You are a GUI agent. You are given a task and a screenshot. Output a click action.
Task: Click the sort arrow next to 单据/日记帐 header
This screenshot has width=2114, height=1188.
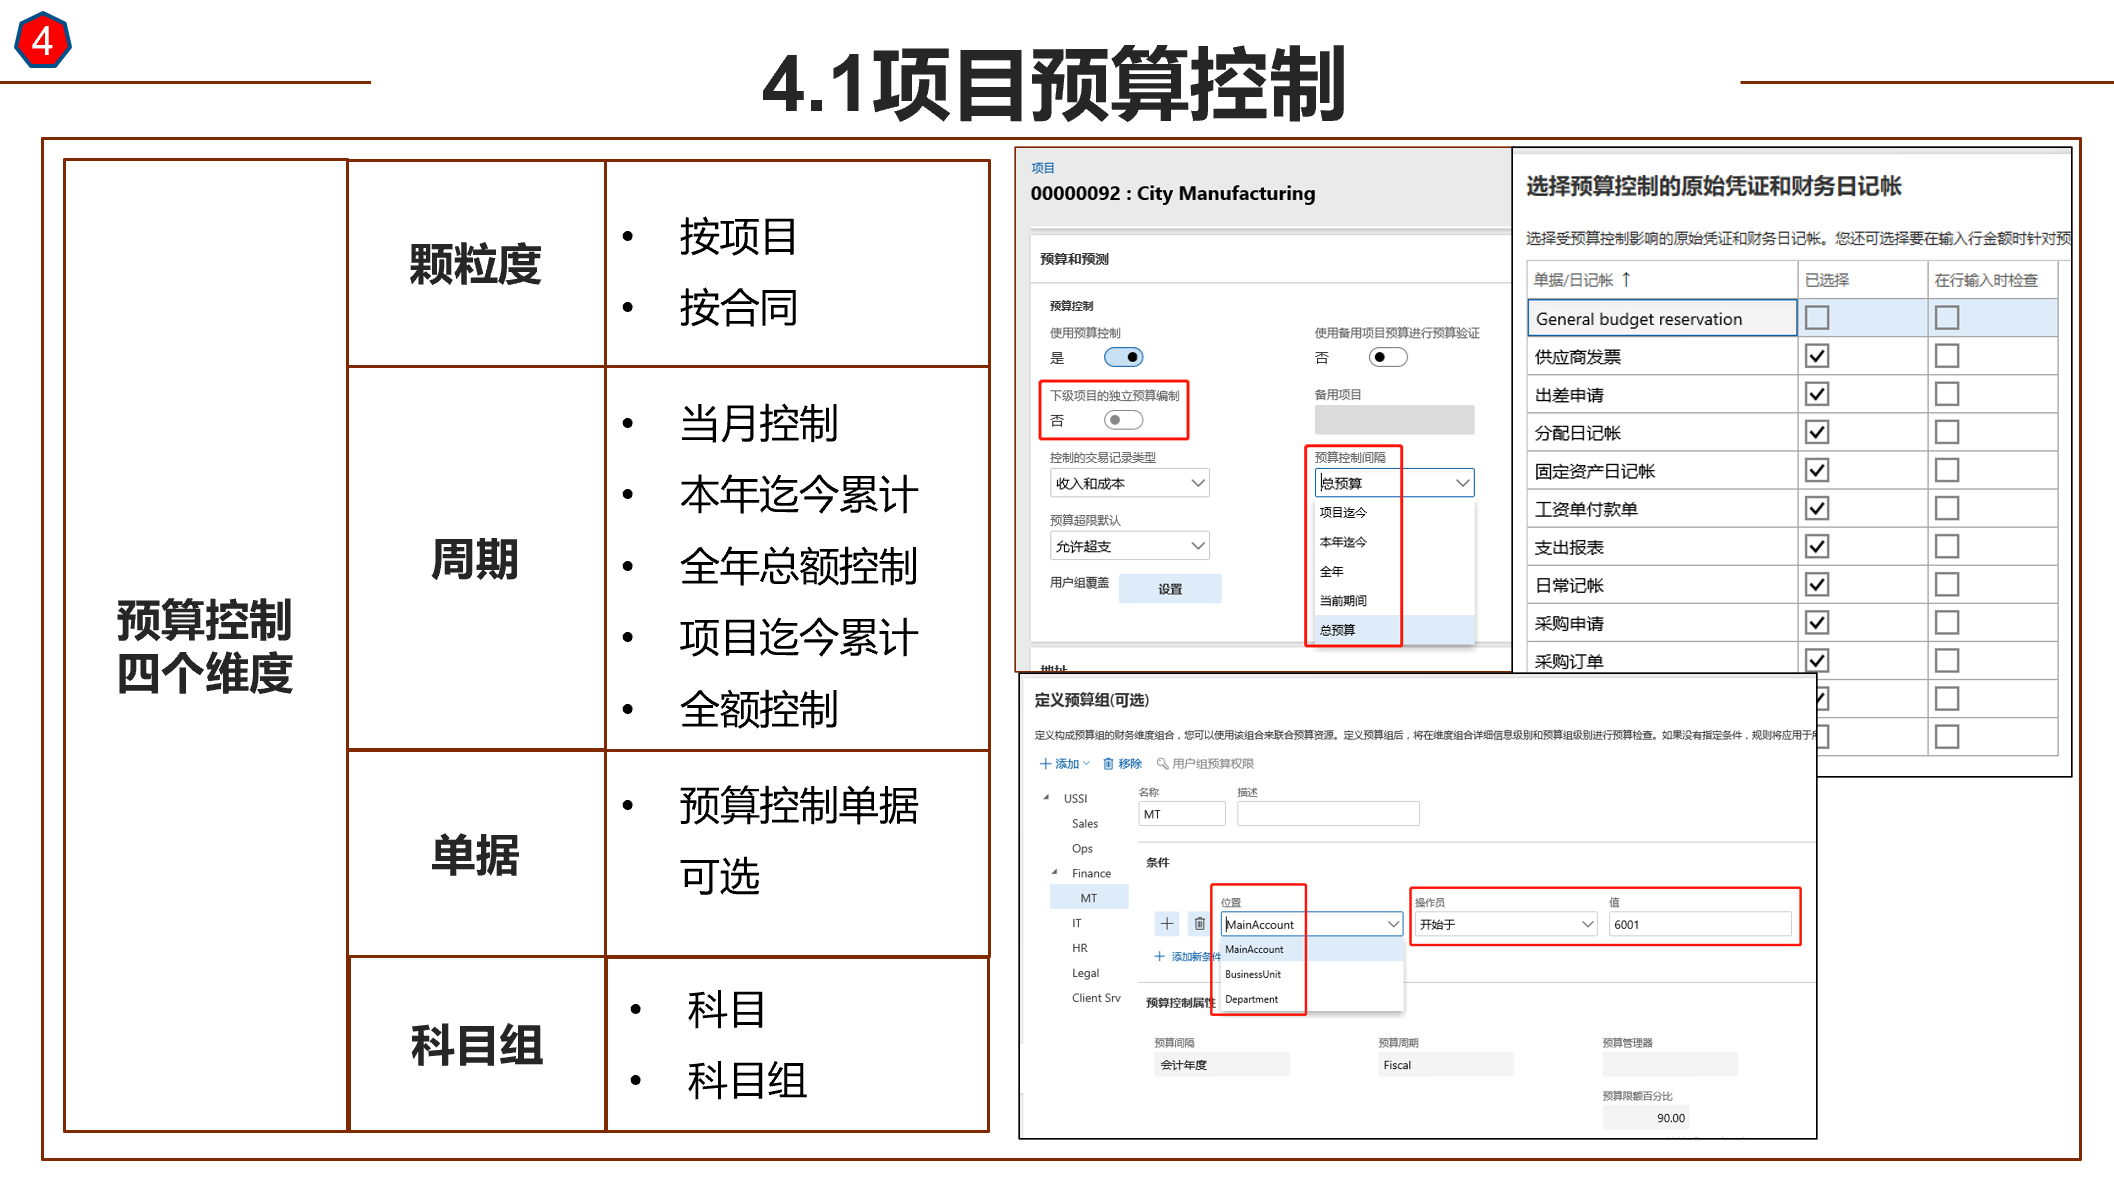(x=1626, y=279)
